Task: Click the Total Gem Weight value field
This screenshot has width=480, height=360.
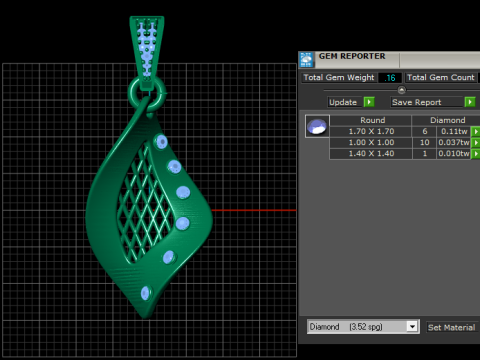Action: click(390, 78)
